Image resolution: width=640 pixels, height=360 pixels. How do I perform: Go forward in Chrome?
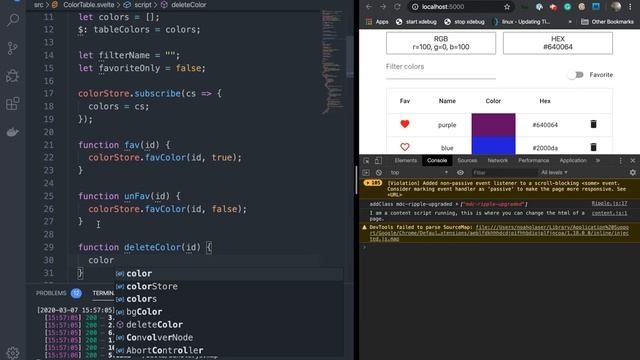click(x=383, y=7)
